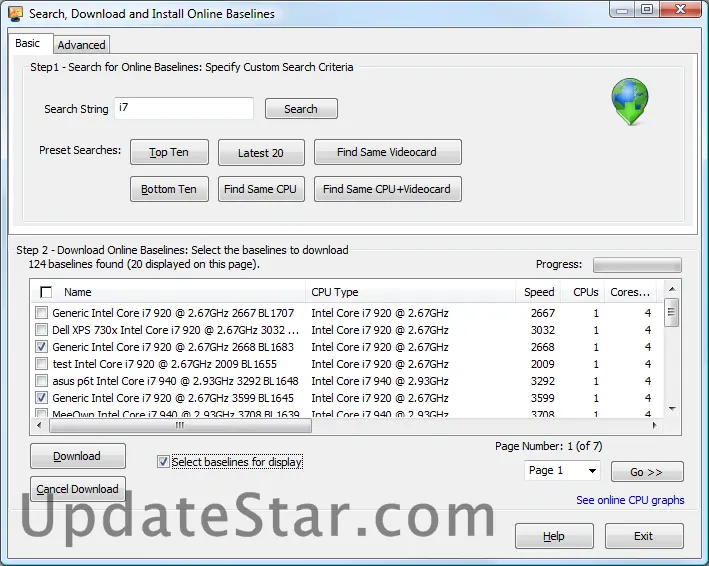709x566 pixels.
Task: Click the scroll left arrow of list
Action: tap(39, 425)
